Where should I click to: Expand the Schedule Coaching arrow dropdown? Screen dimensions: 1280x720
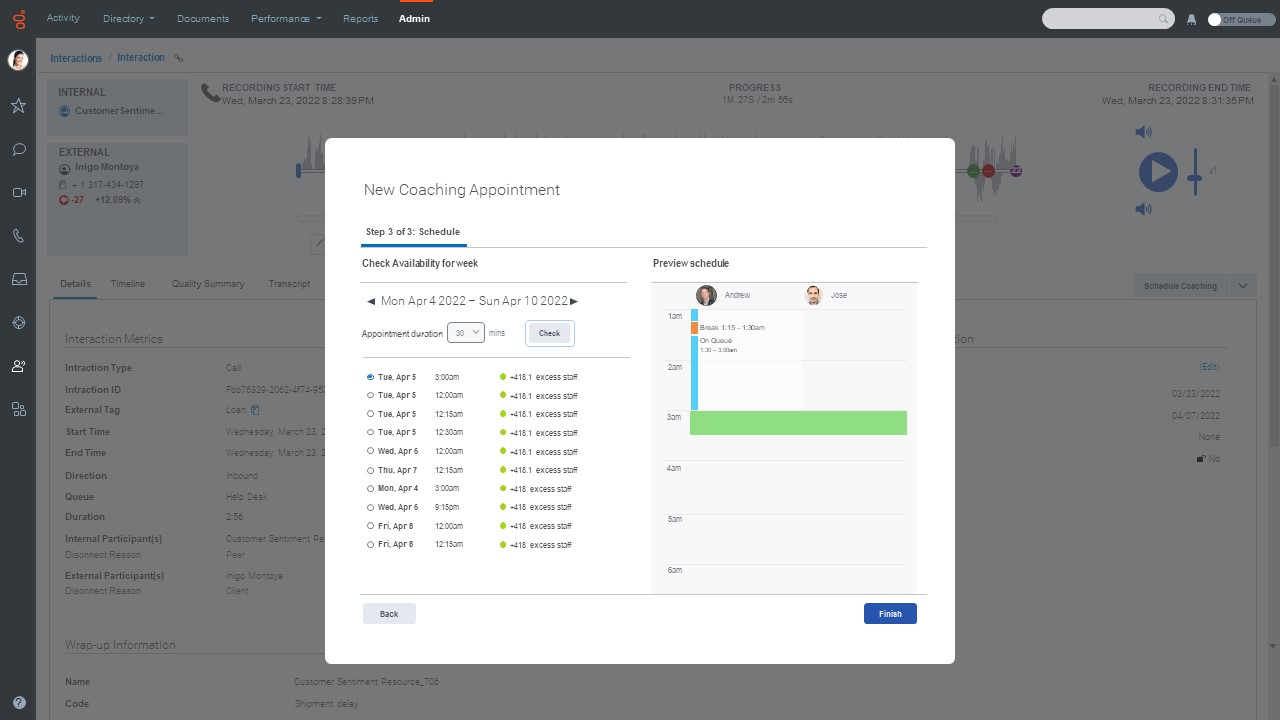(x=1242, y=286)
